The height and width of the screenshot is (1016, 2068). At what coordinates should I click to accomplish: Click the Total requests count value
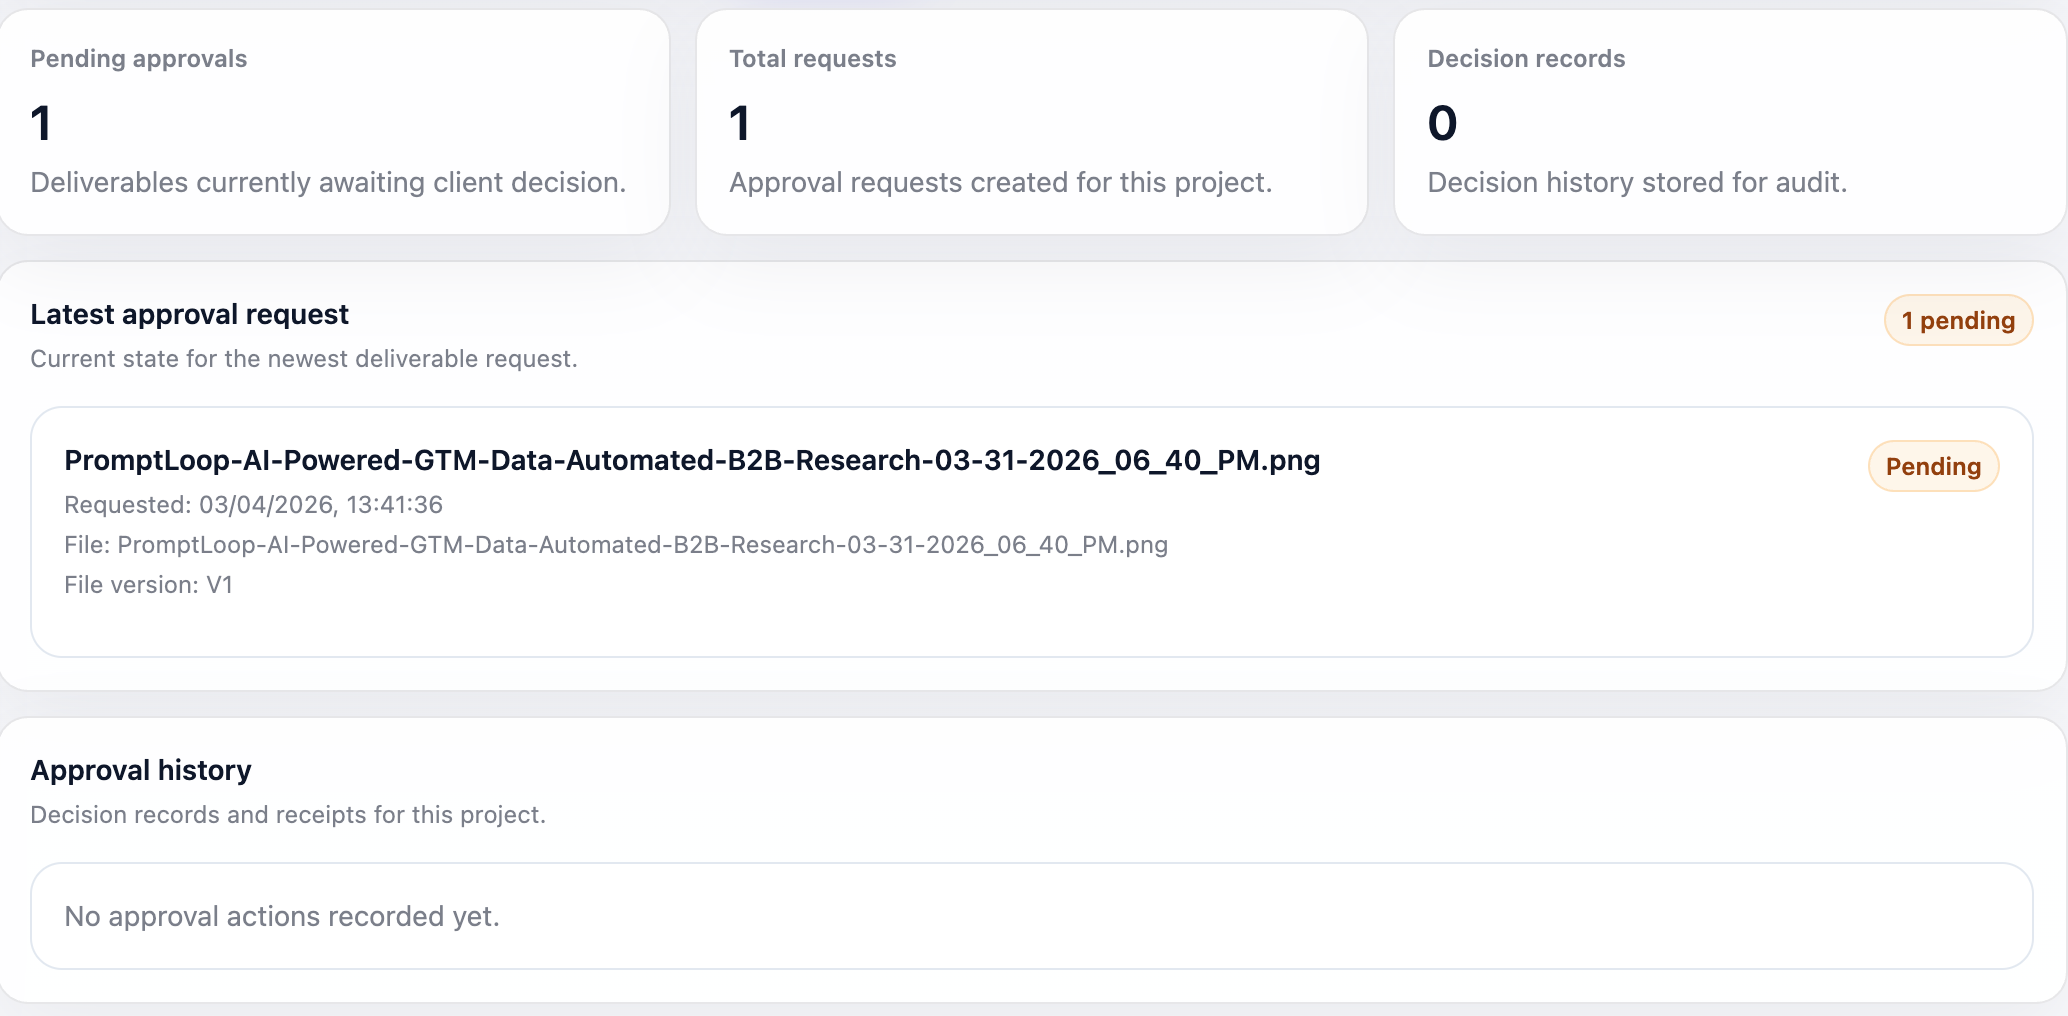740,124
